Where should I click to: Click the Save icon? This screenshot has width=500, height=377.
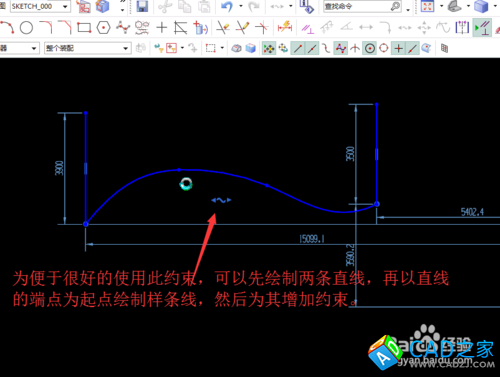(142, 6)
